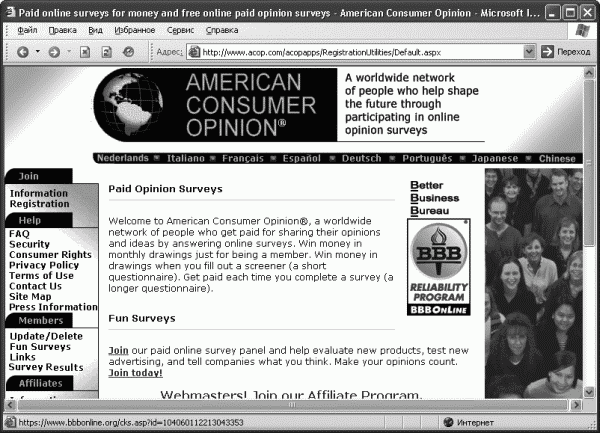The image size is (600, 433).
Task: Open the Избранное menu
Action: tap(135, 30)
